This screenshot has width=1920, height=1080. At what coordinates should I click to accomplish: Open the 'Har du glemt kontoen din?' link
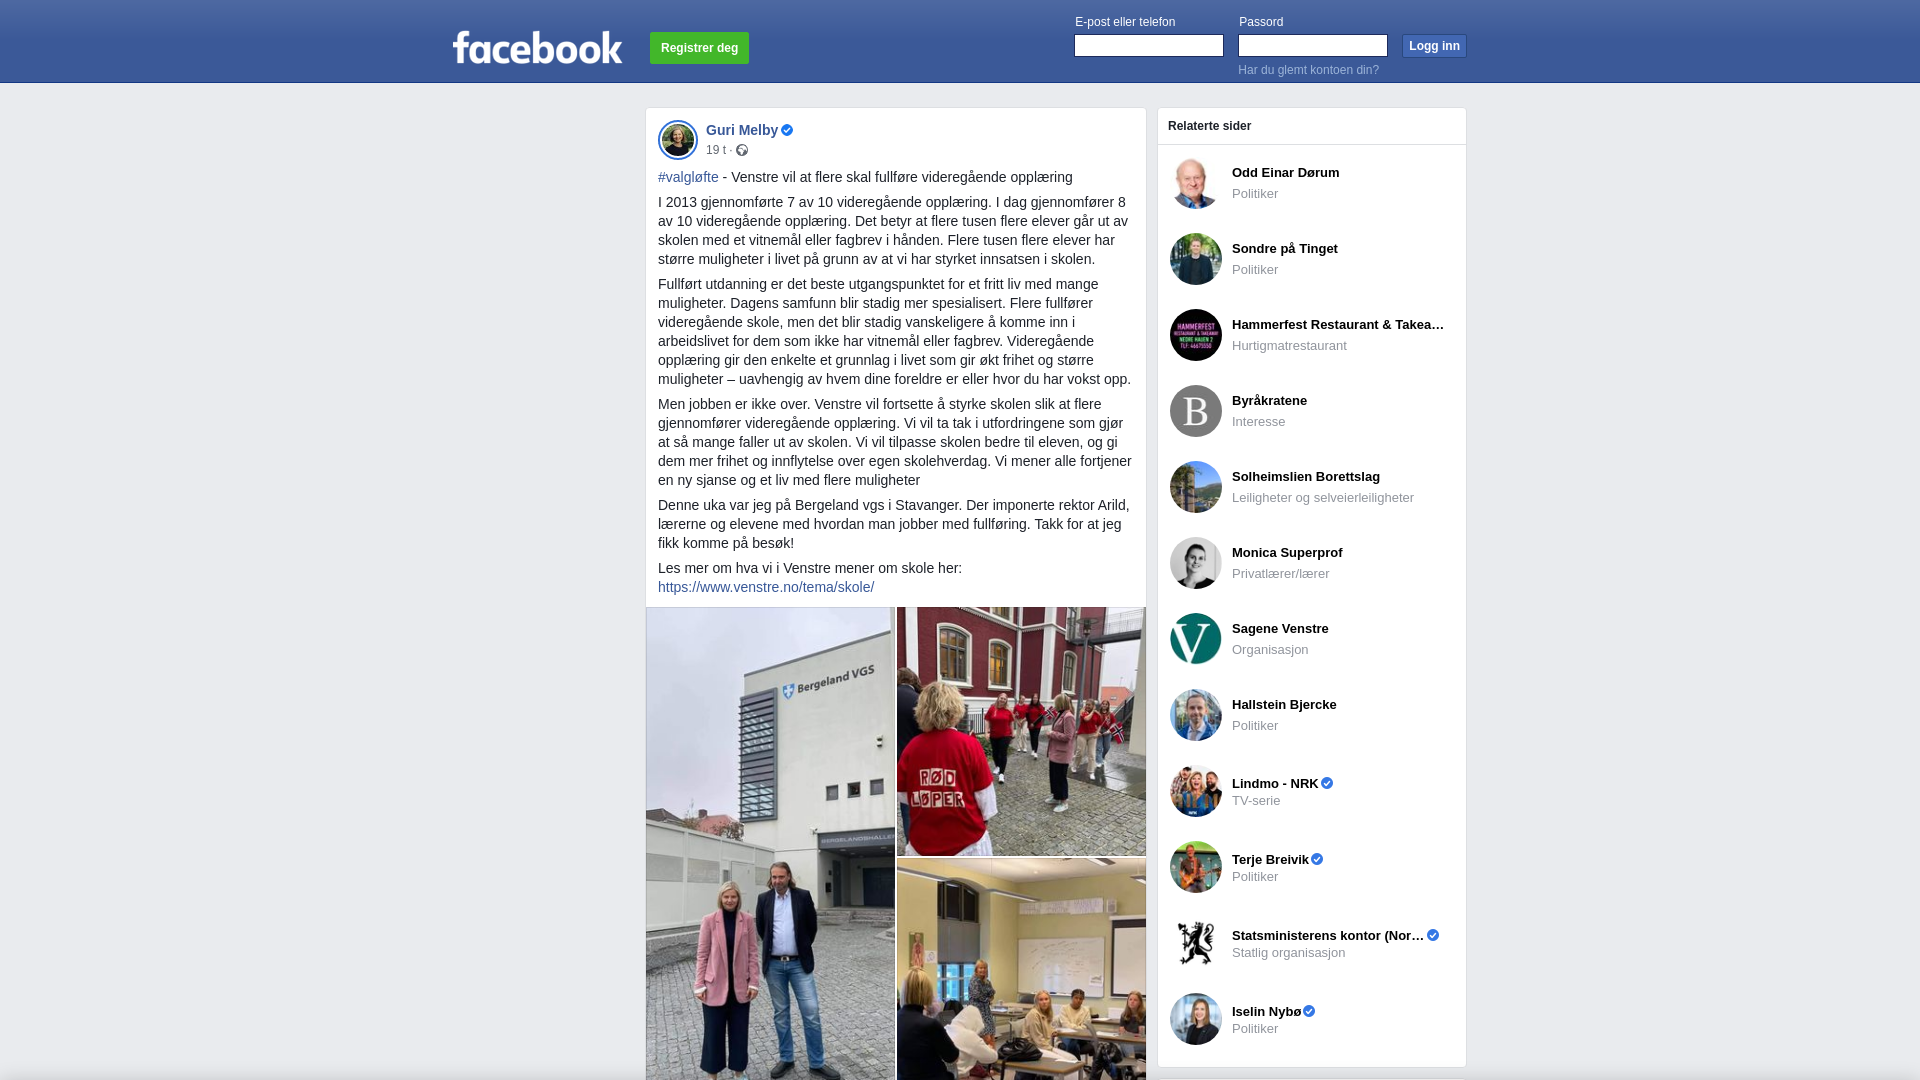coord(1308,70)
